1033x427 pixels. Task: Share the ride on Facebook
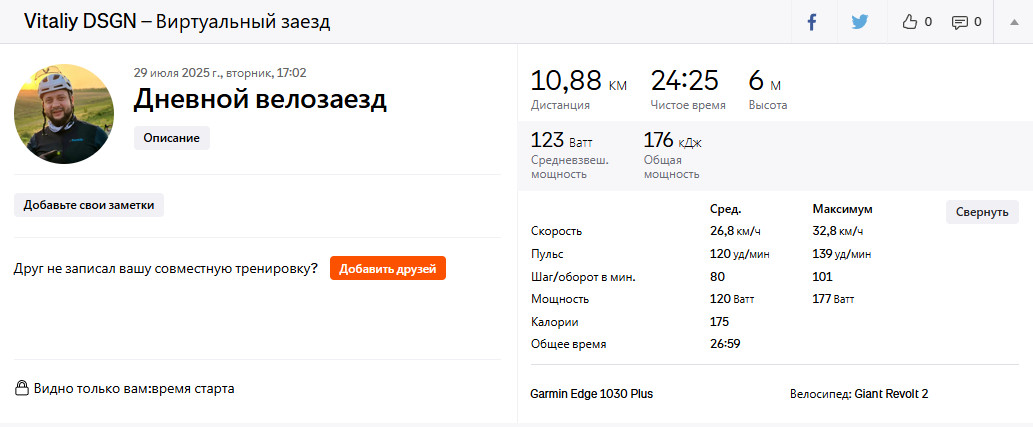coord(812,22)
